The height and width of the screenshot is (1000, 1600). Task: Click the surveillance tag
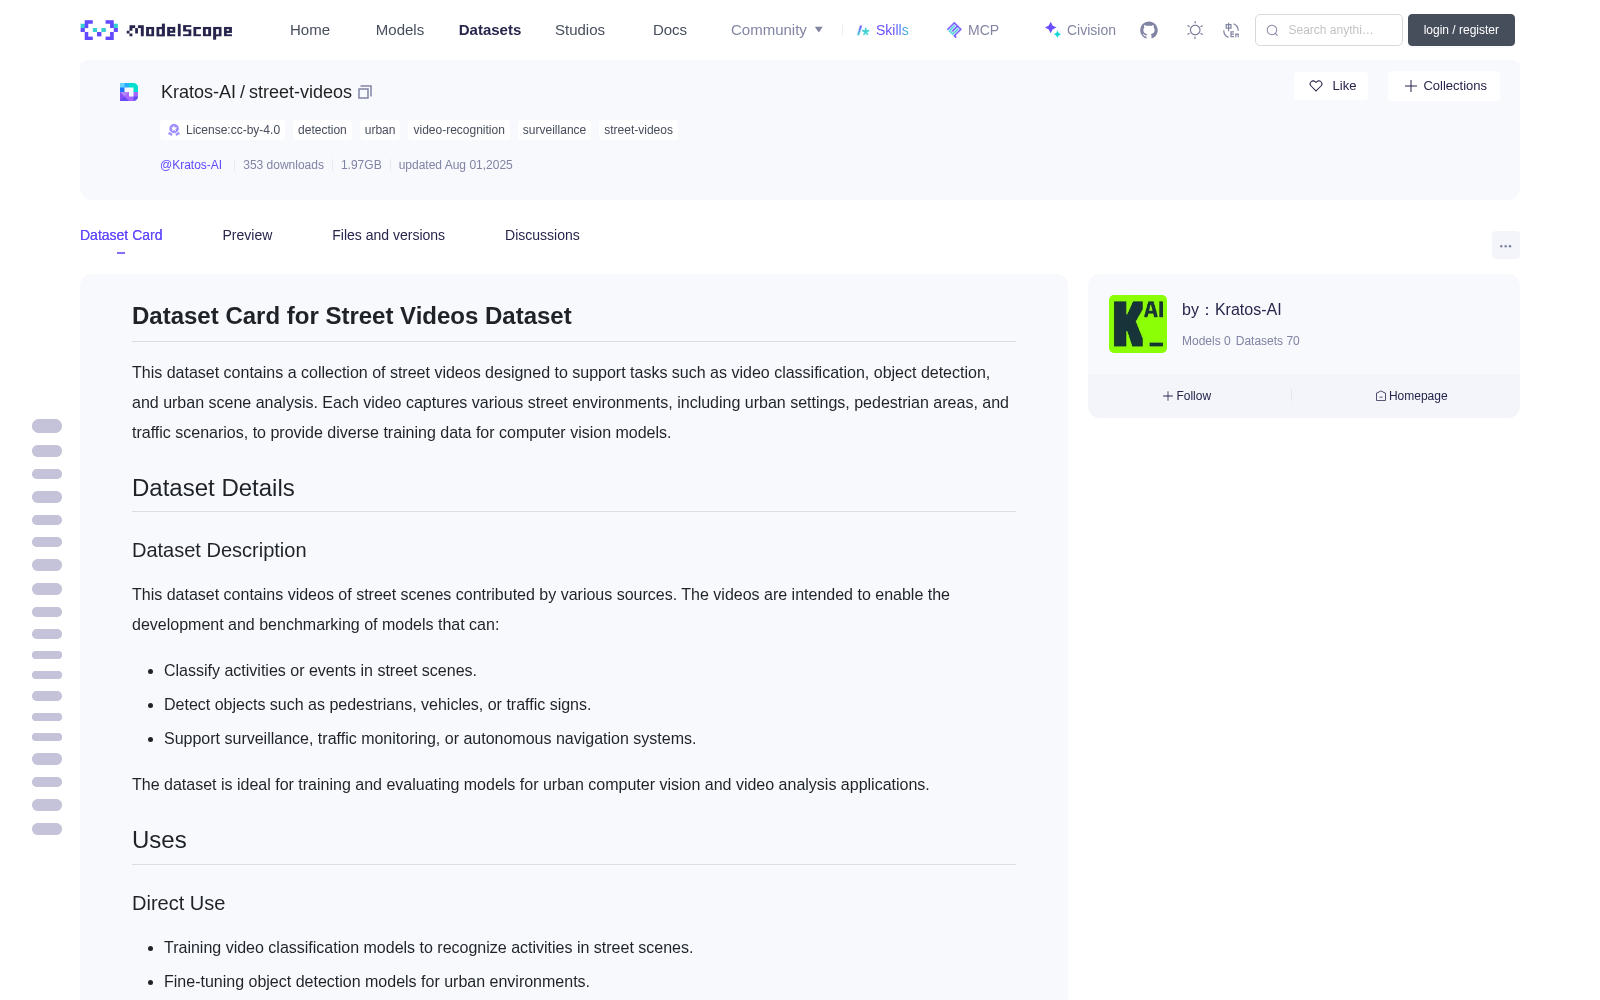(554, 130)
